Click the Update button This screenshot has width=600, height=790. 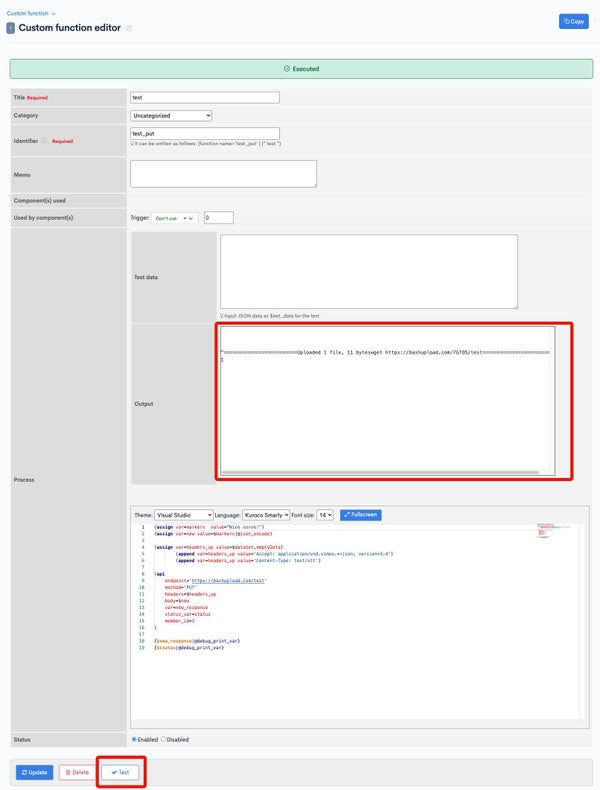click(34, 772)
